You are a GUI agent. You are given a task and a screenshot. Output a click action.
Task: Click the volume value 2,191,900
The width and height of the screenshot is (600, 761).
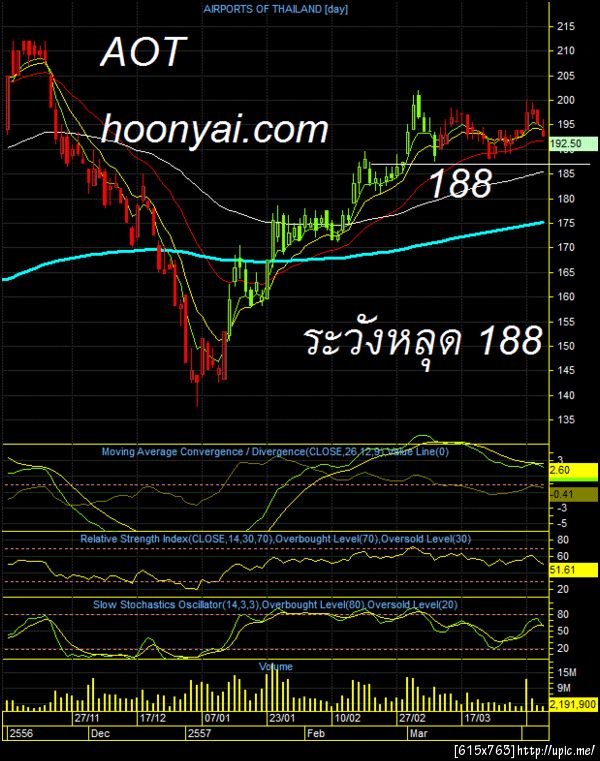pos(573,704)
